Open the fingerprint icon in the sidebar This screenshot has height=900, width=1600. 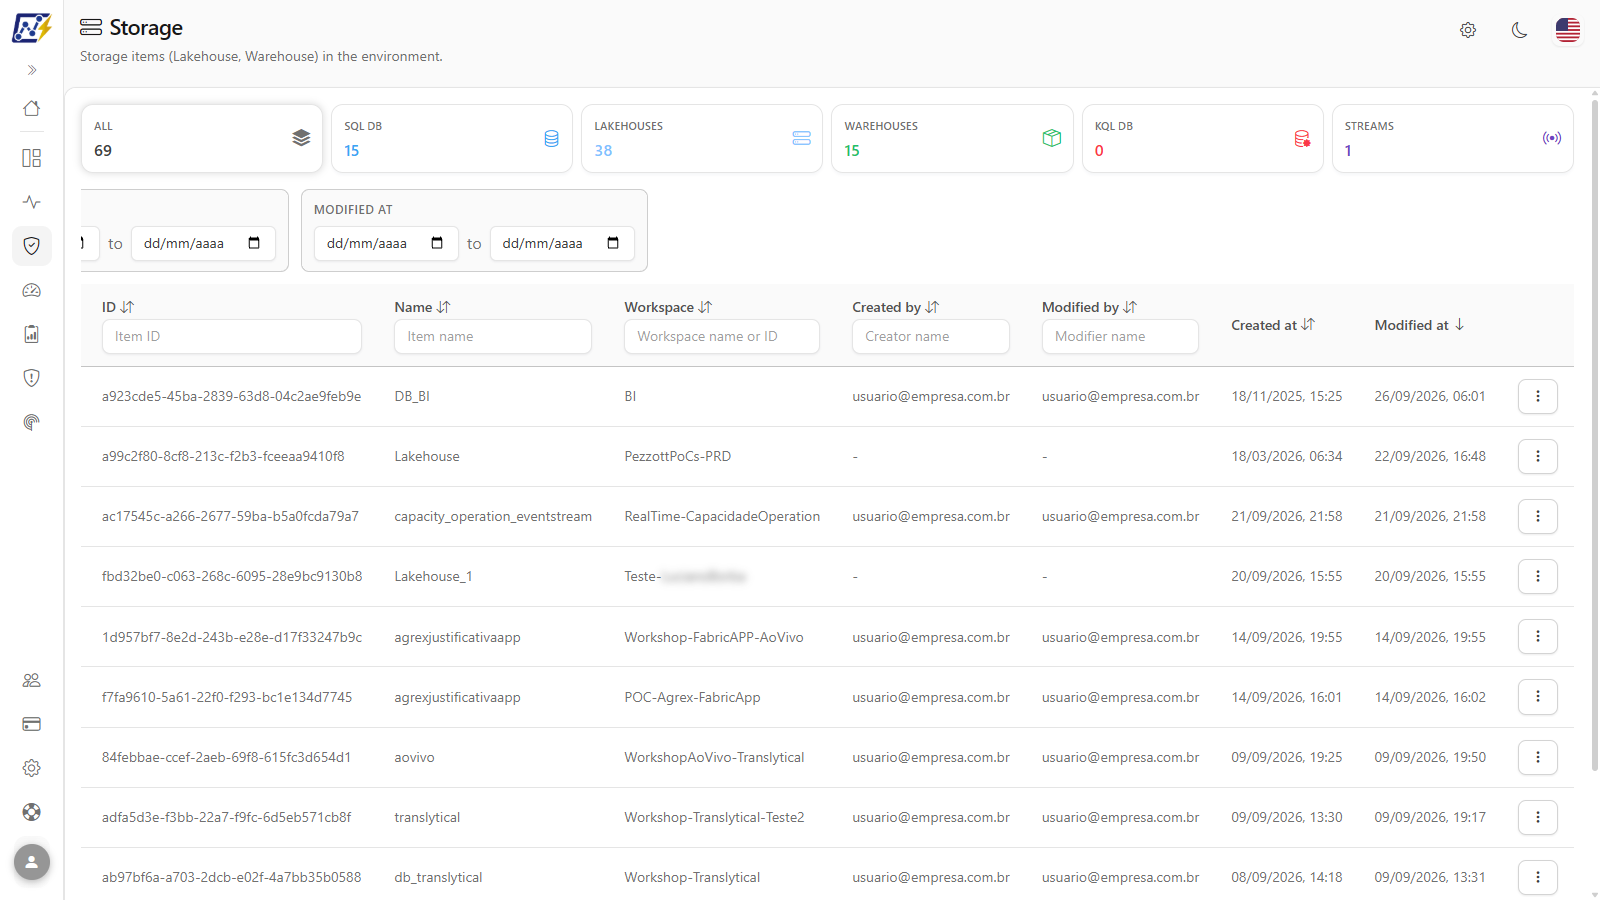click(x=32, y=422)
